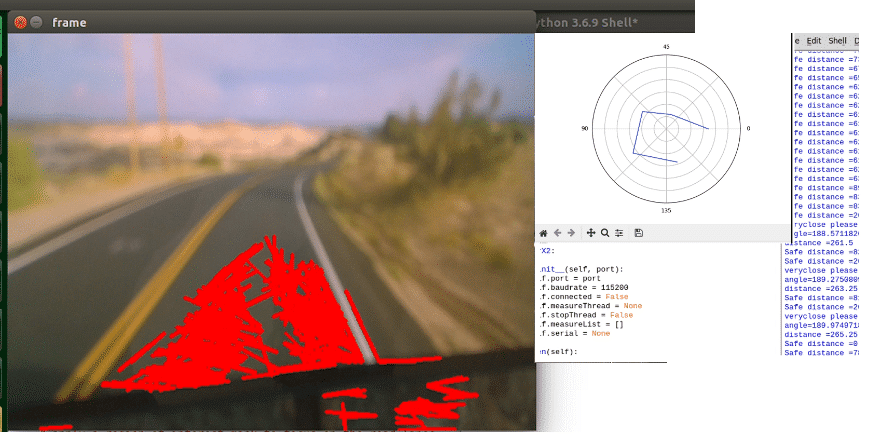Activate the Zoom magnifier tool
The image size is (881, 441).
coord(605,232)
